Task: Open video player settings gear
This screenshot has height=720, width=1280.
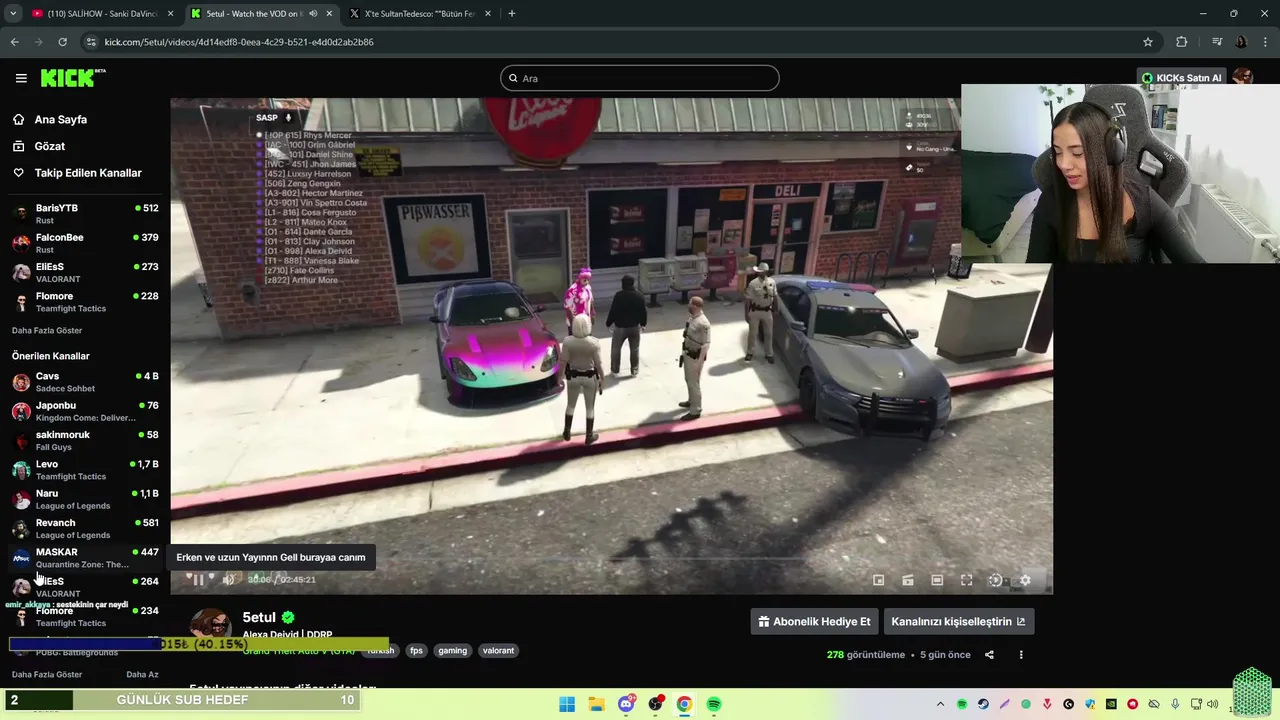Action: pos(1025,580)
